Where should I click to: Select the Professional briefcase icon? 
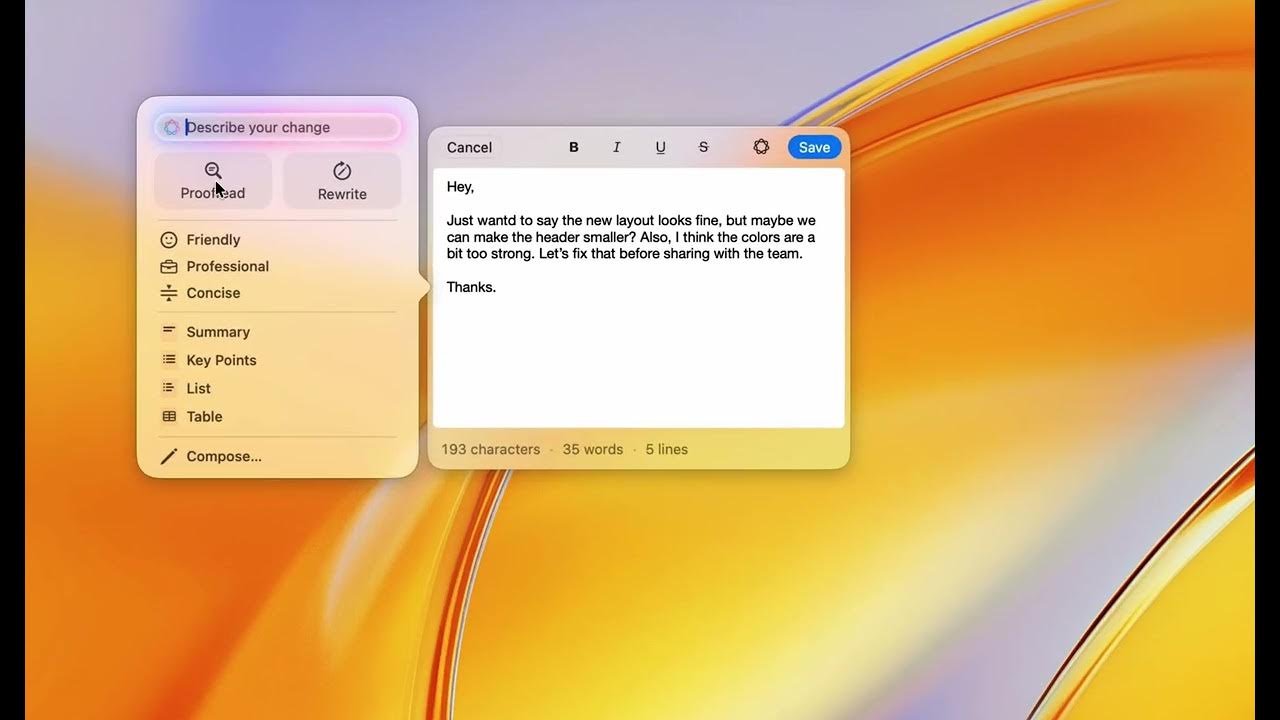pos(168,266)
